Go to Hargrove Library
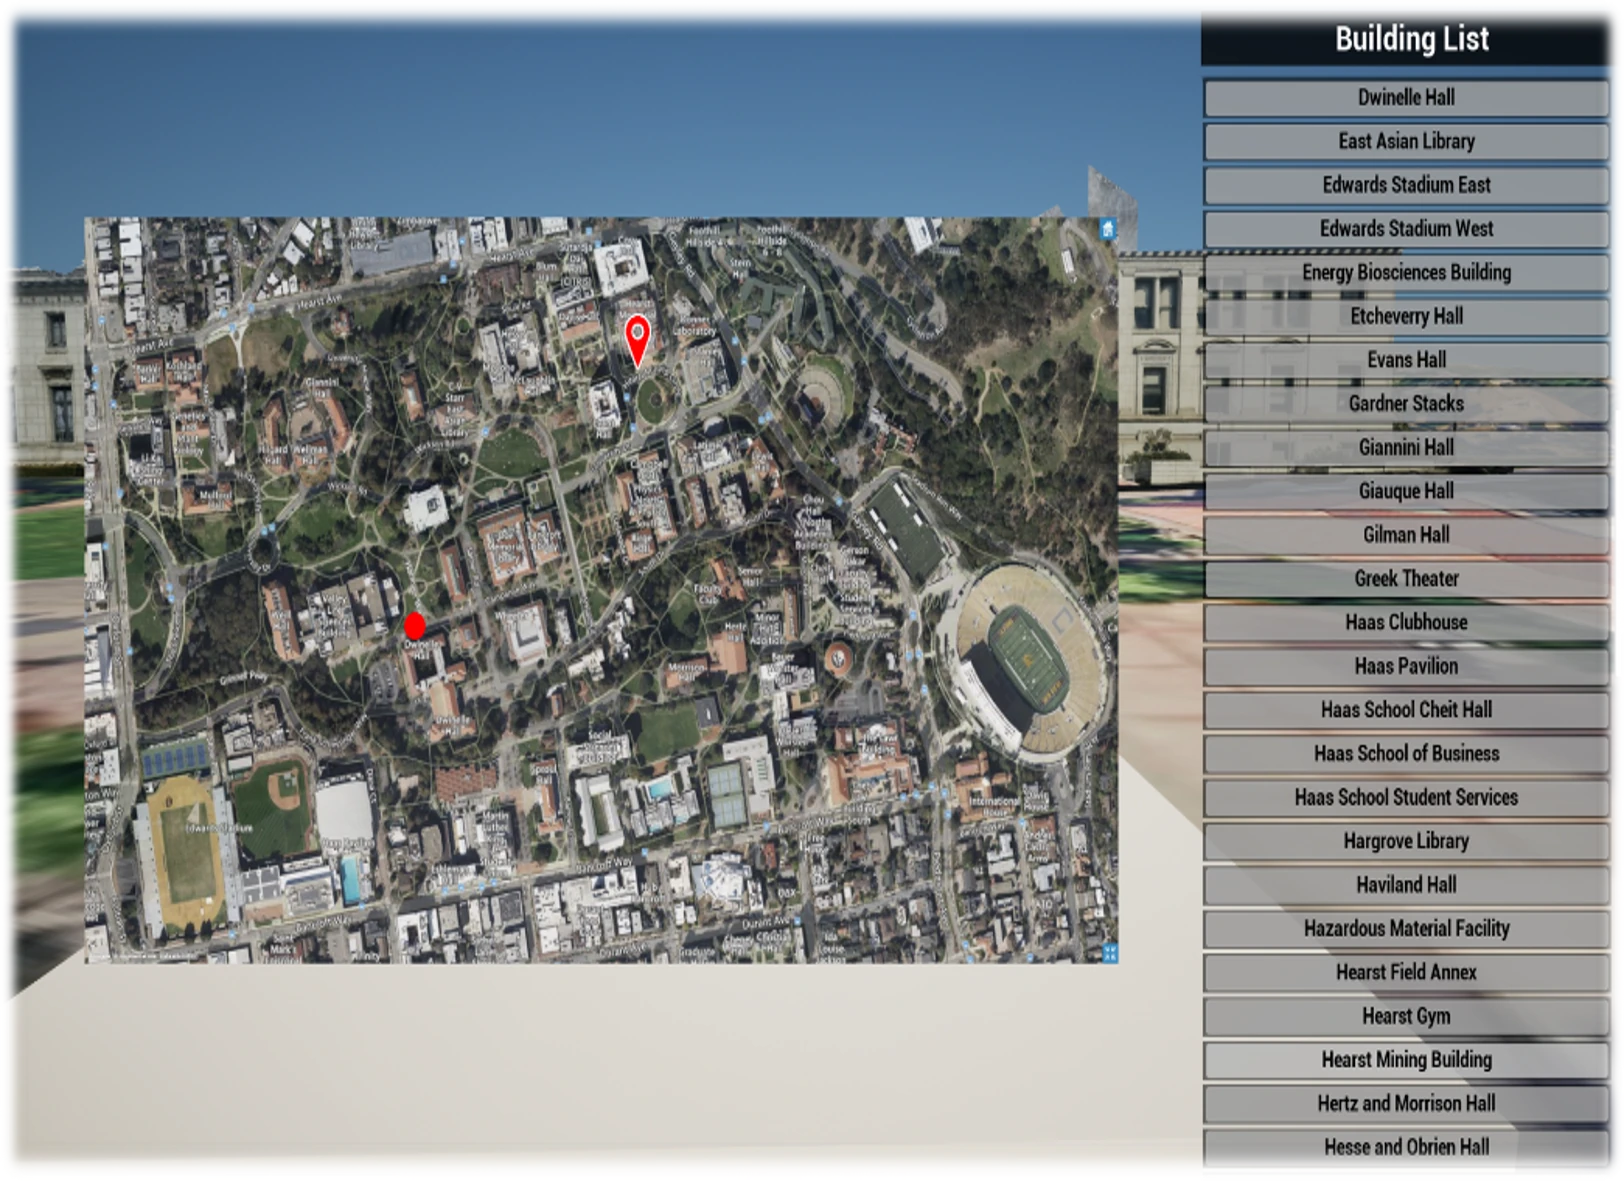This screenshot has width=1624, height=1181. (x=1405, y=841)
